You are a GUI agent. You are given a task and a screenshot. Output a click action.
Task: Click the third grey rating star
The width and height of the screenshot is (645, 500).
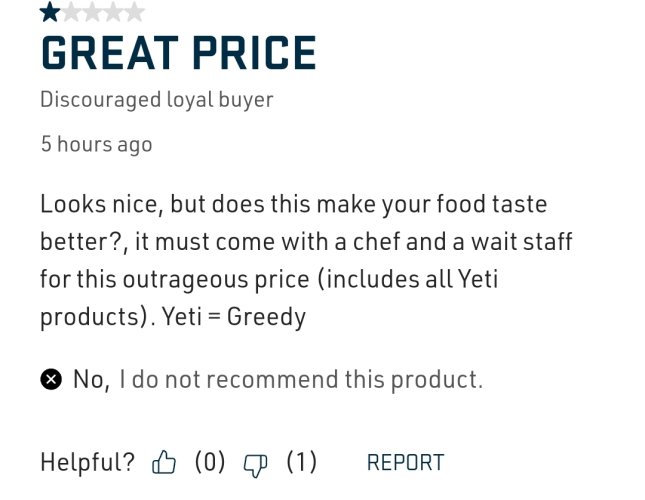click(x=93, y=12)
